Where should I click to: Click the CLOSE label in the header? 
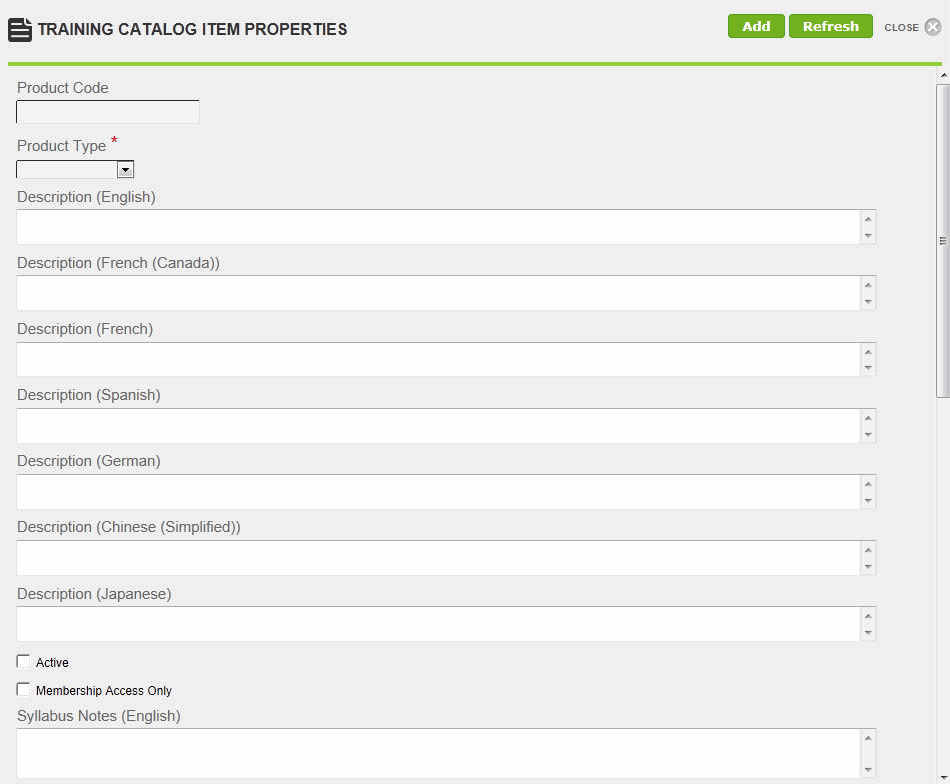pos(902,28)
